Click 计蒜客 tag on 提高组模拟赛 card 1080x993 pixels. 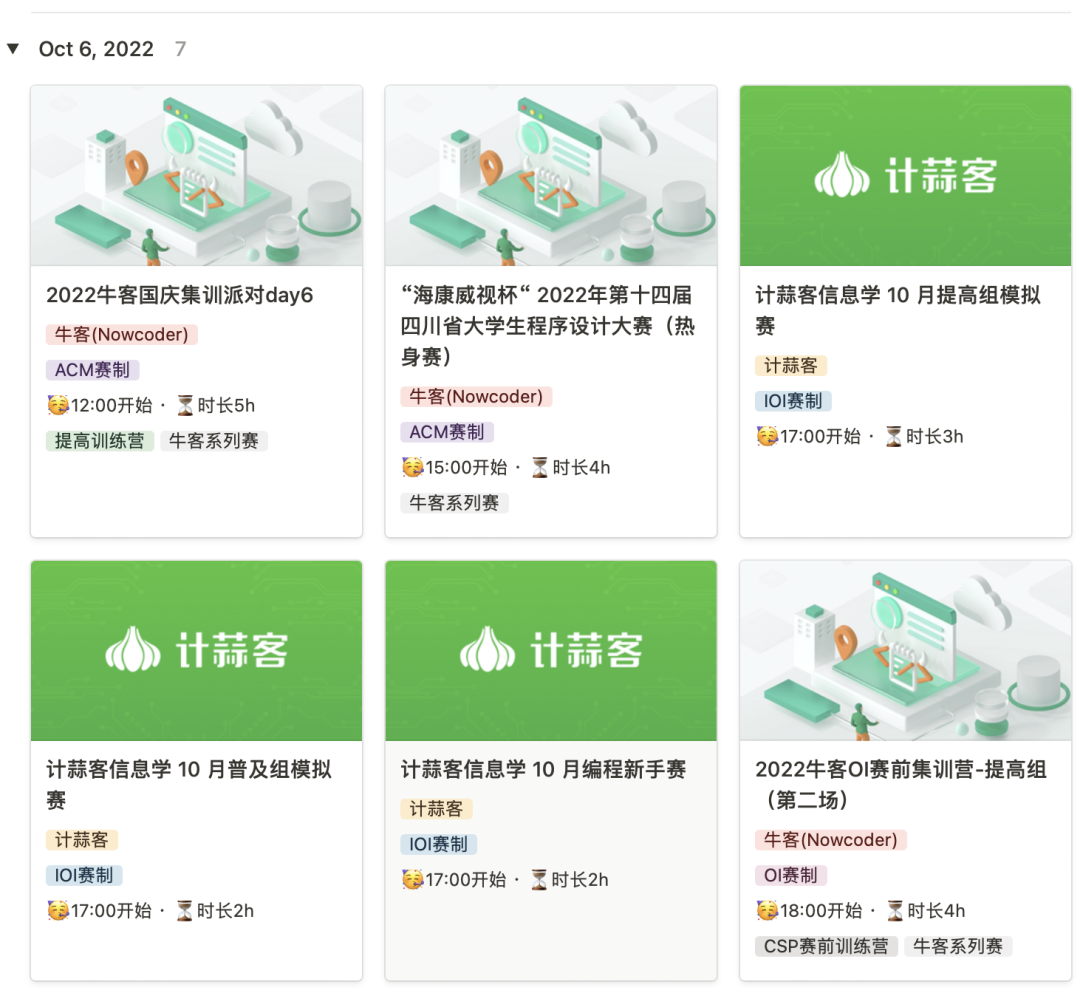(x=791, y=366)
